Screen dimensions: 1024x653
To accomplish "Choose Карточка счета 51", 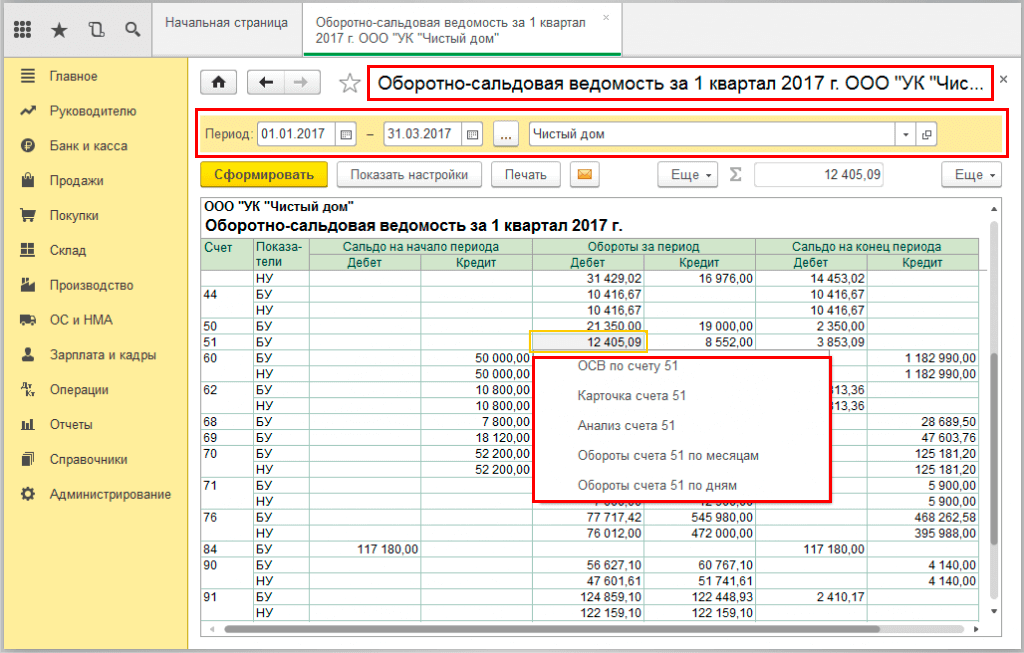I will pos(632,396).
